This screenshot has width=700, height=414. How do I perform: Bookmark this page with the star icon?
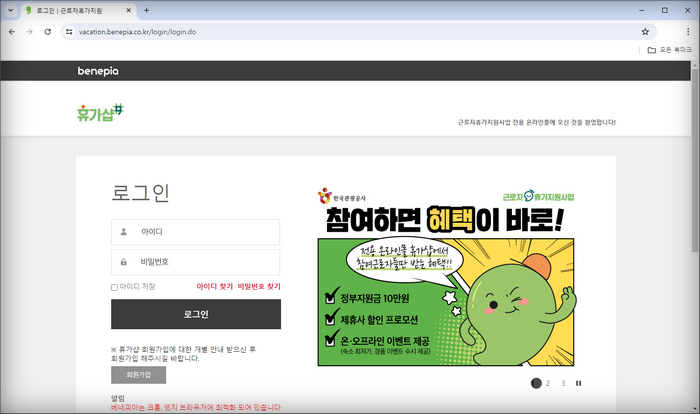click(645, 32)
